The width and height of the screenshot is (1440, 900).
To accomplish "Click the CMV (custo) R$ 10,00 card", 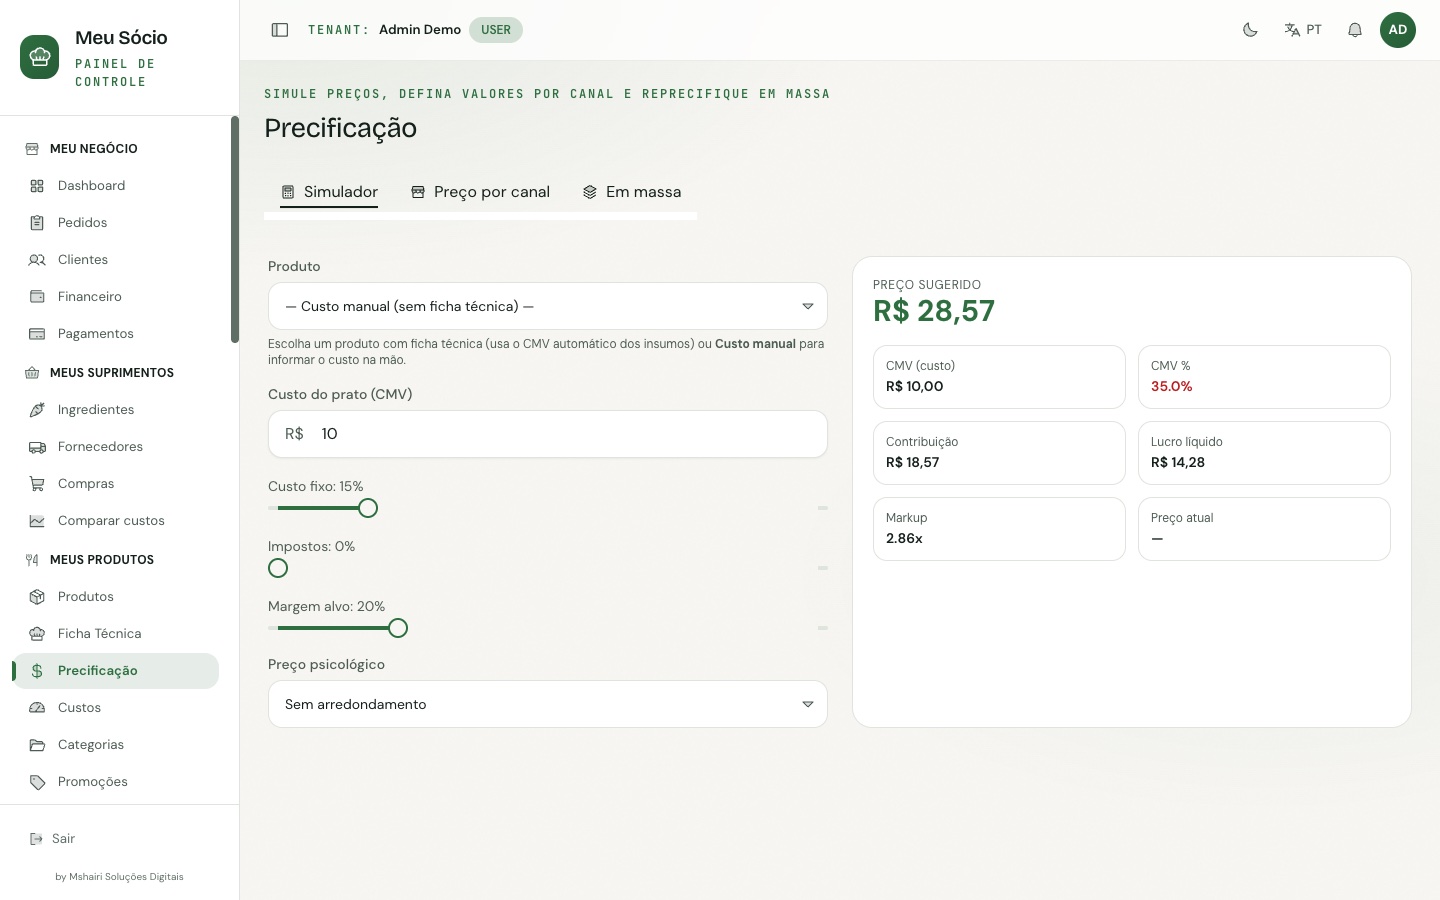I will 999,377.
